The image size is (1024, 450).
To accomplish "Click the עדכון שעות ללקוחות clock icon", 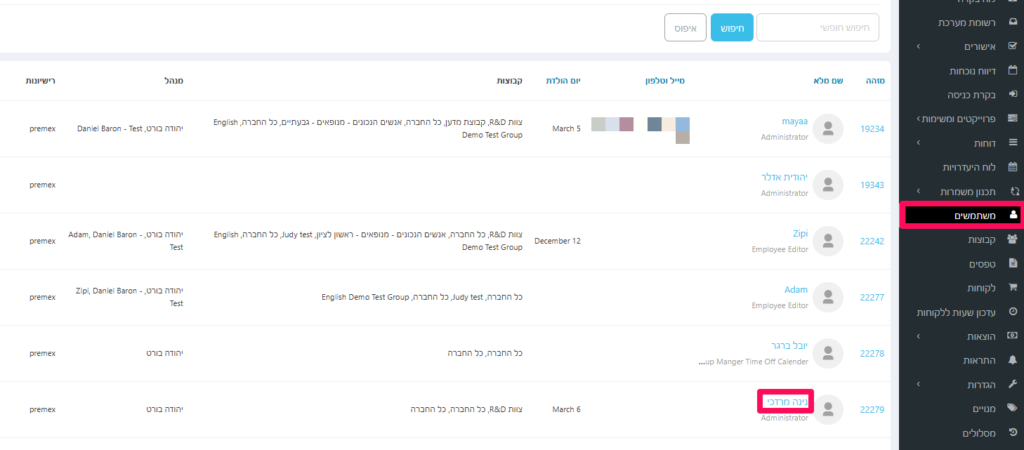I will [x=1012, y=312].
